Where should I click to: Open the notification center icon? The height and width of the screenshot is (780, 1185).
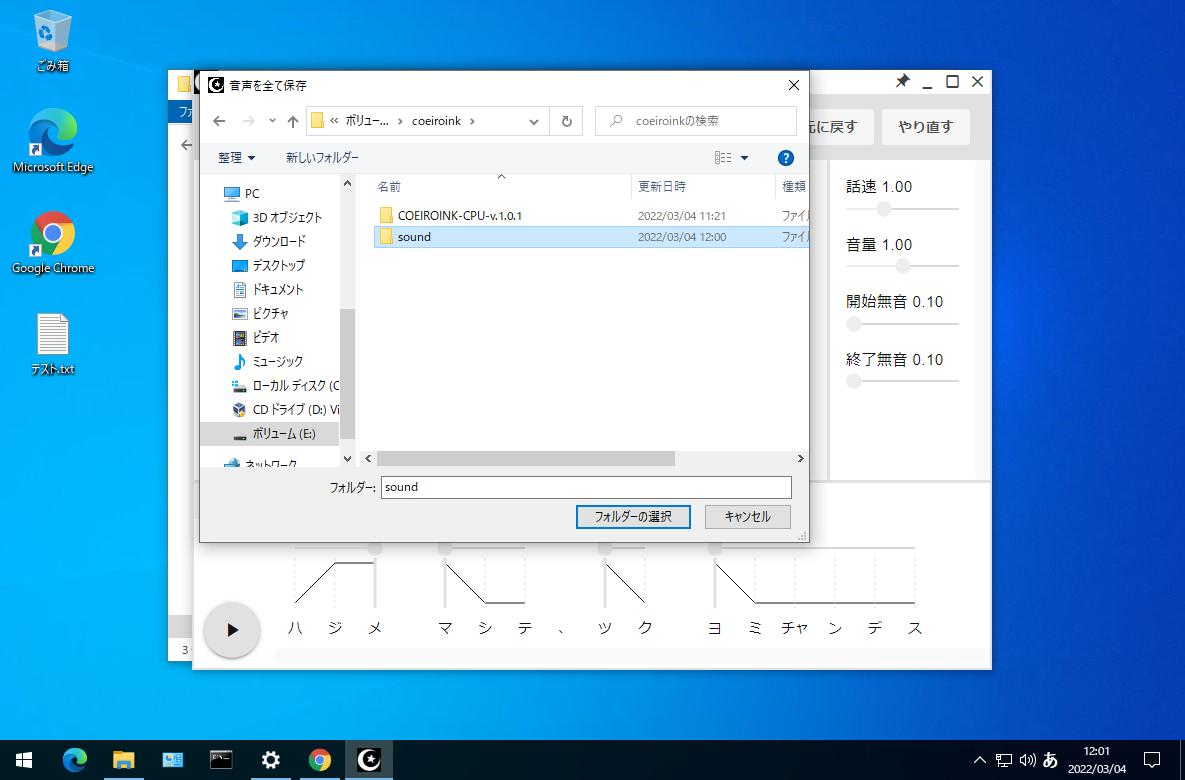pyautogui.click(x=1152, y=760)
